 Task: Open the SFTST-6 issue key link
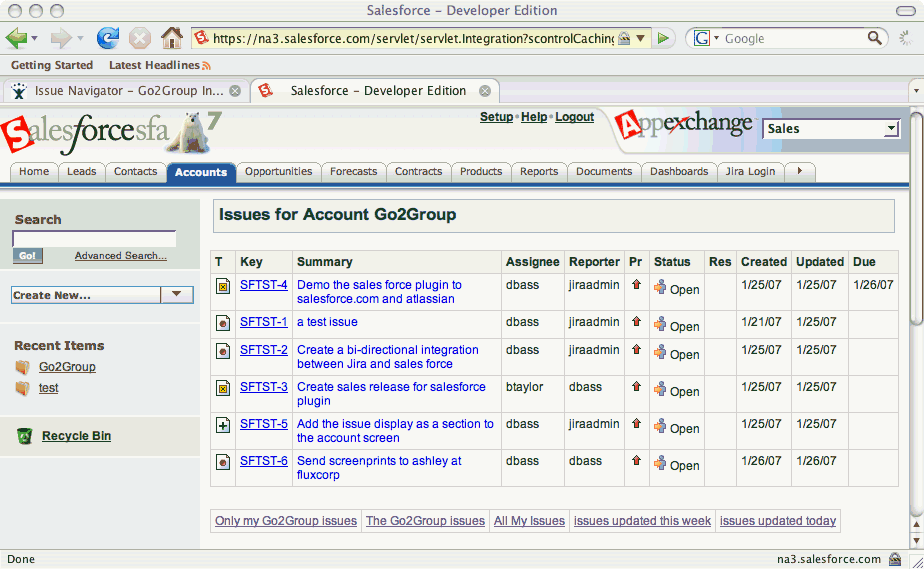264,461
